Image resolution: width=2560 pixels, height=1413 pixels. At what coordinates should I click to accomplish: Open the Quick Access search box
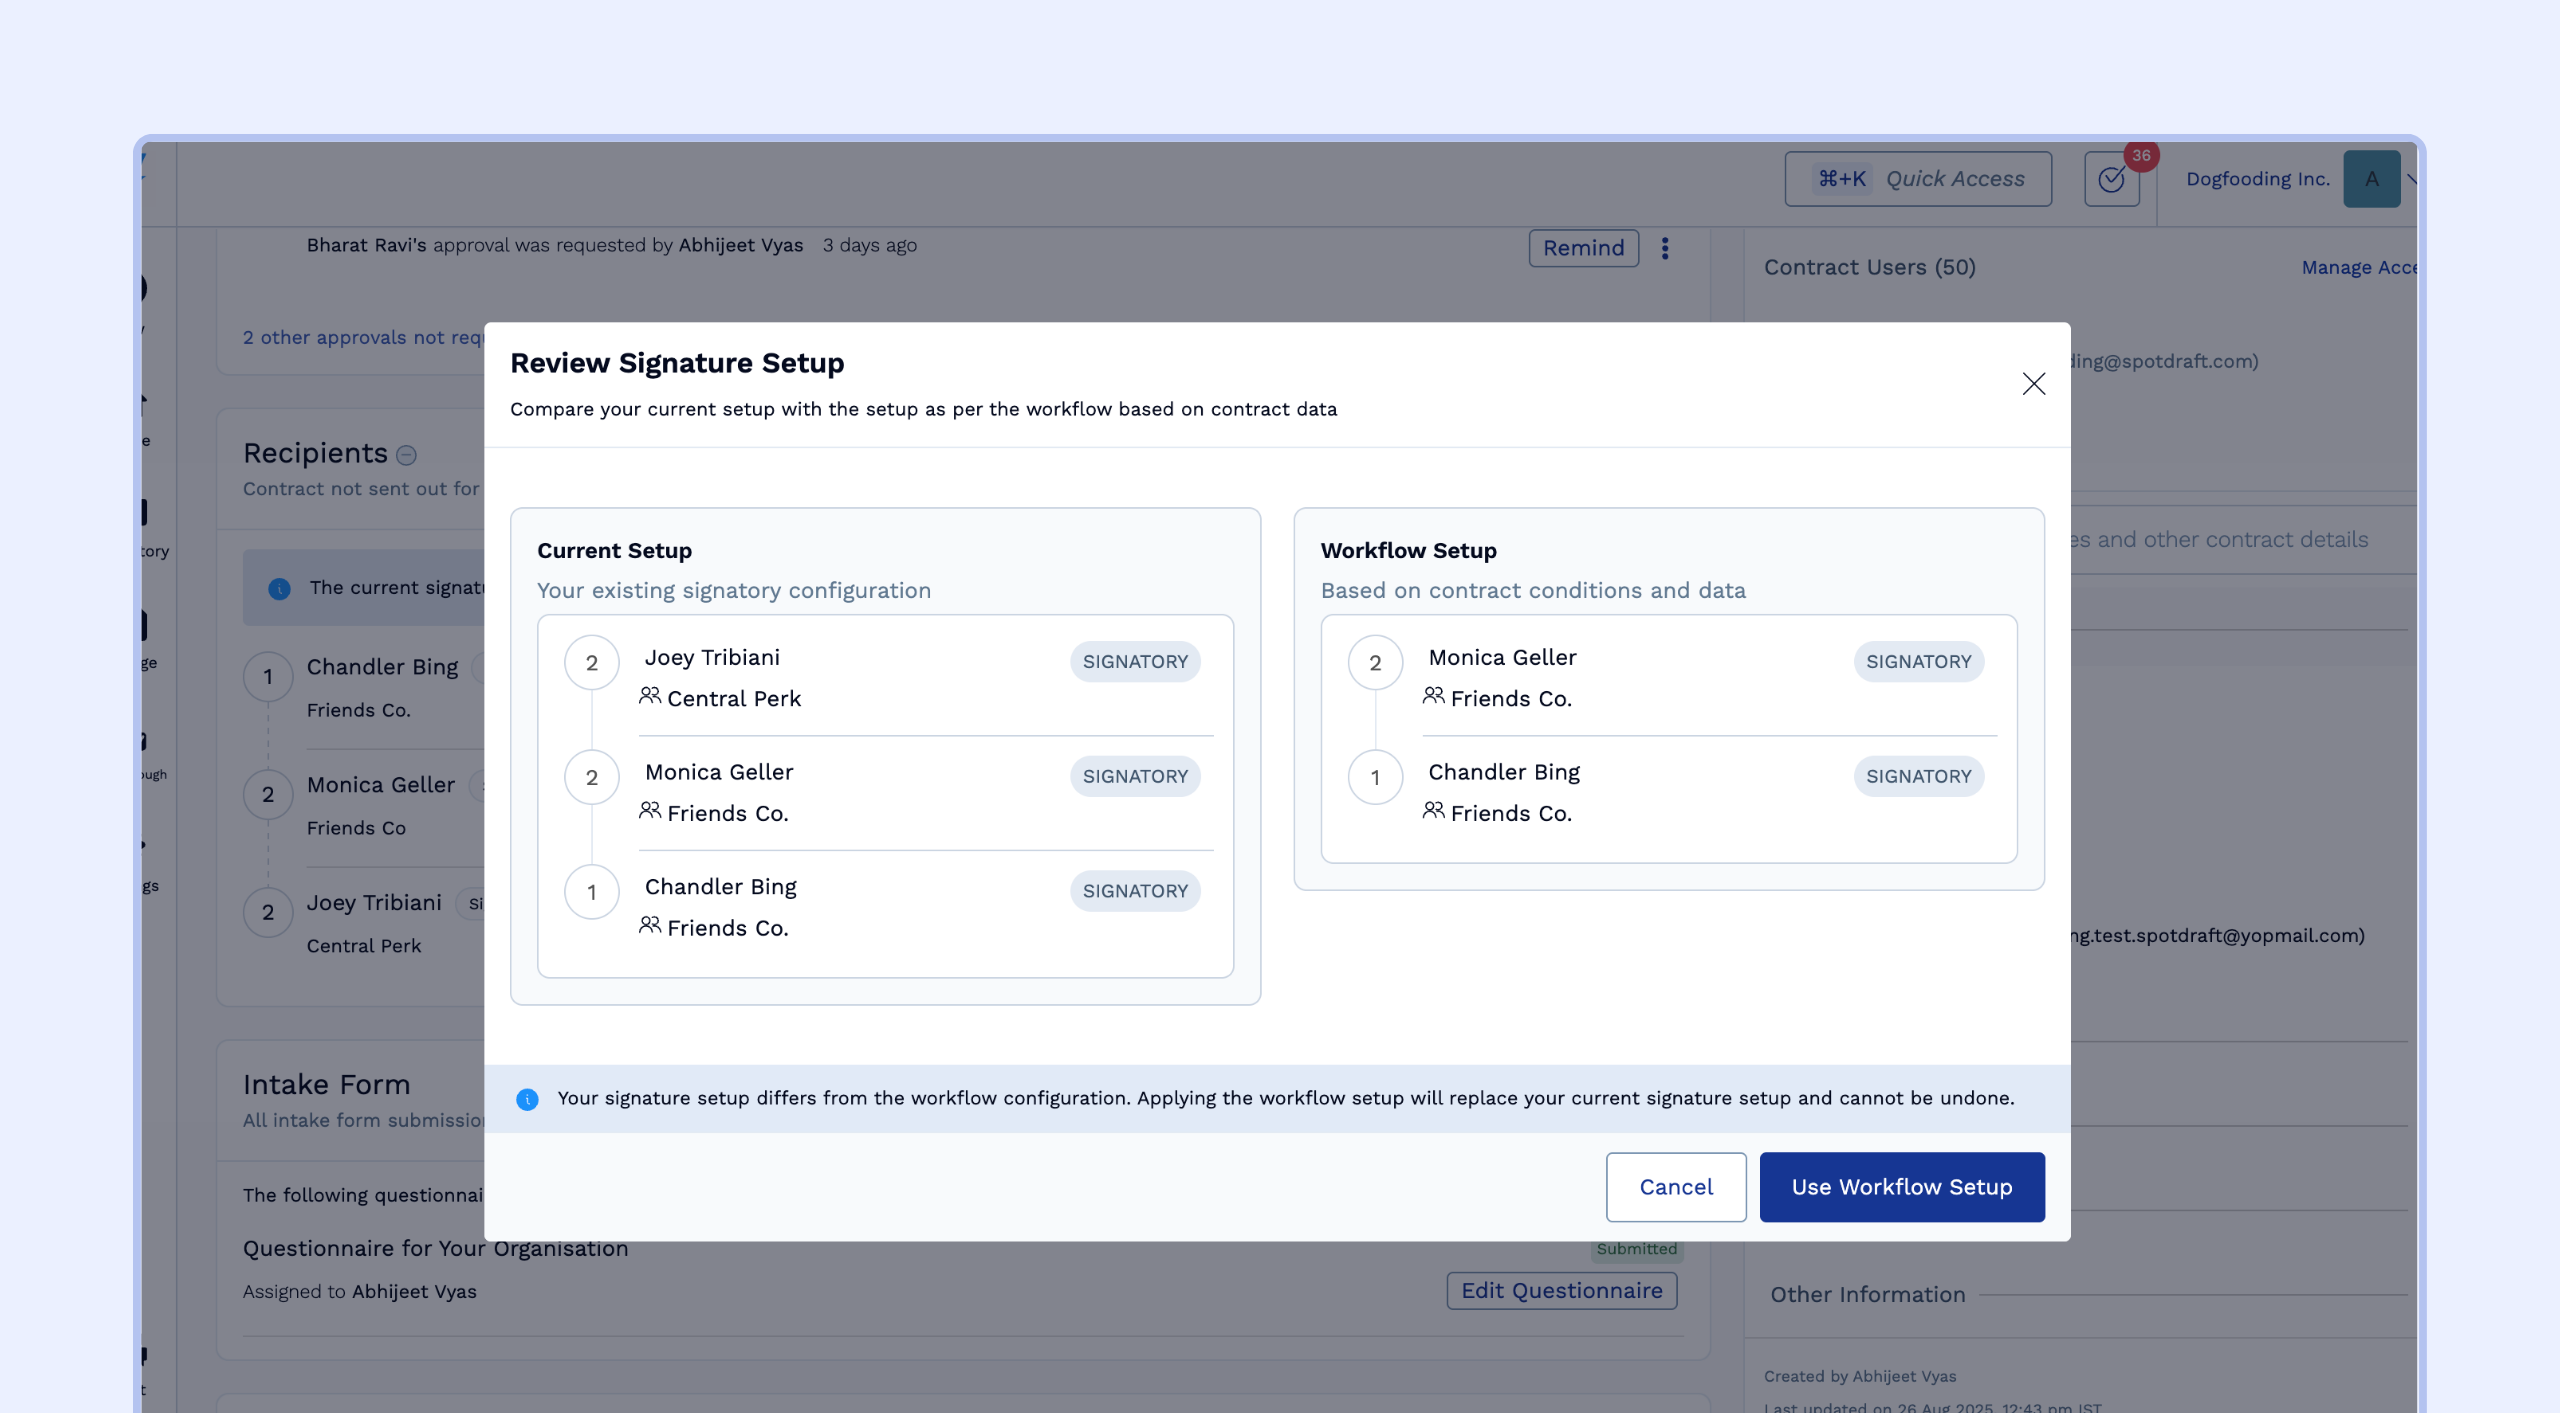click(1917, 179)
